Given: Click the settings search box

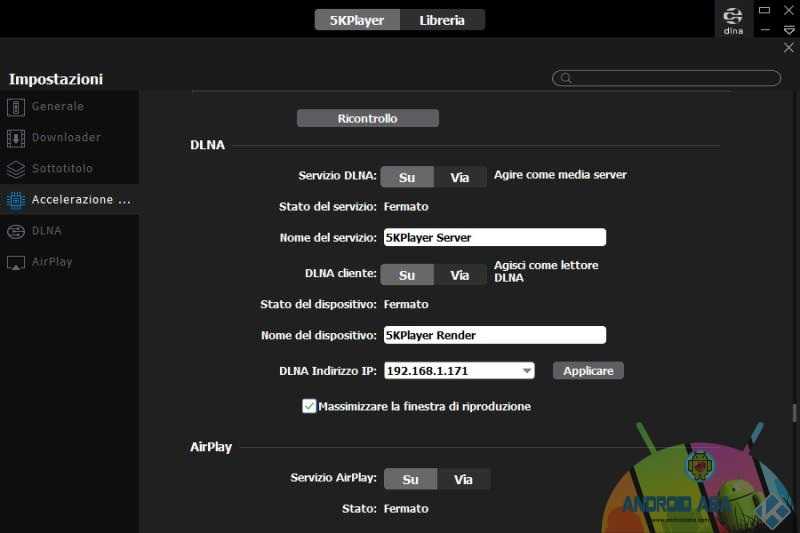Looking at the screenshot, I should [666, 78].
